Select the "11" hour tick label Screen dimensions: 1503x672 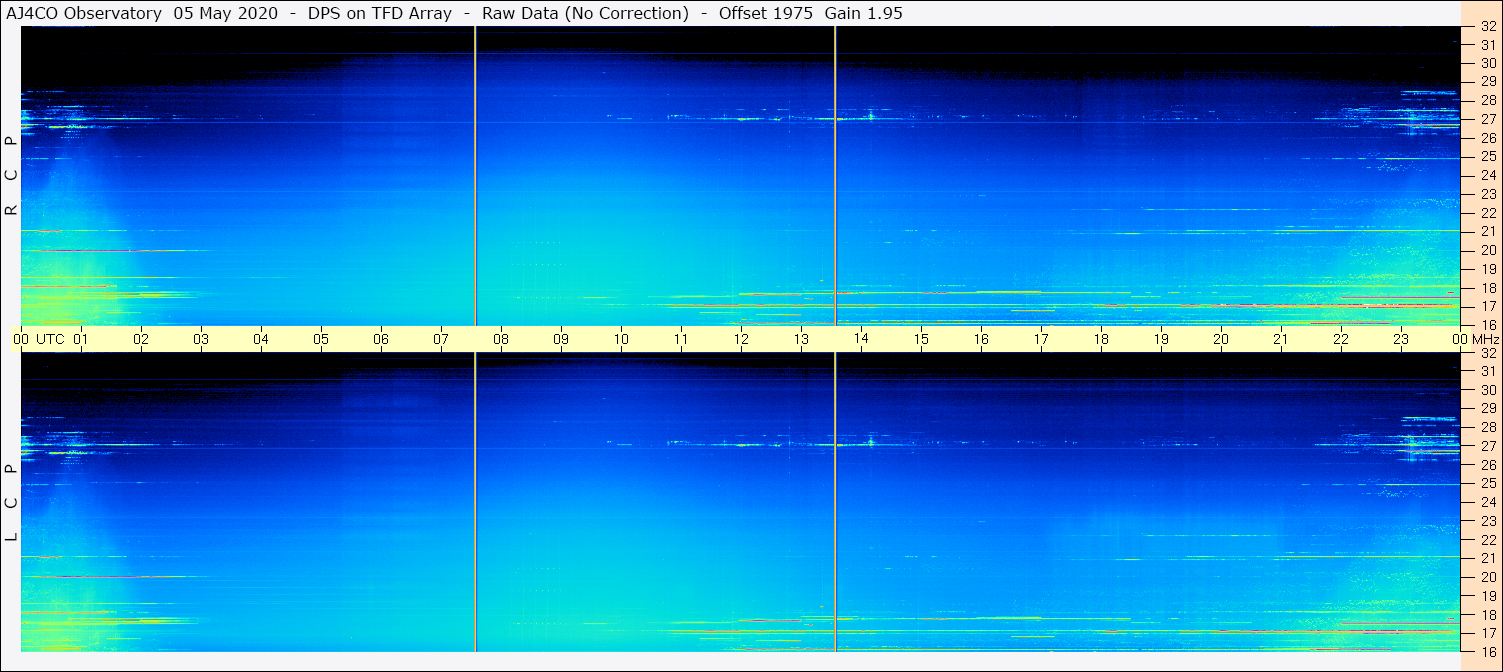[681, 339]
